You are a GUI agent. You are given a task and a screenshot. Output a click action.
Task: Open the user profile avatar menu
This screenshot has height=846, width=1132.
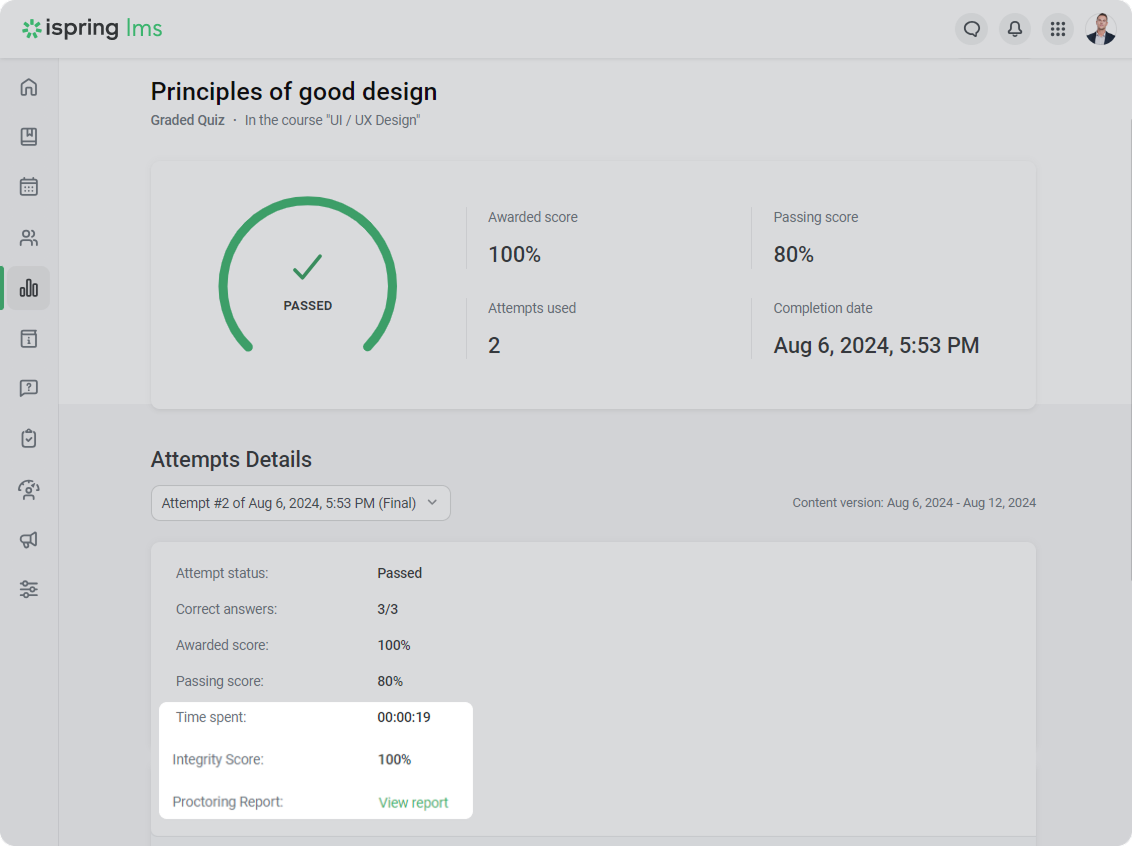tap(1101, 29)
